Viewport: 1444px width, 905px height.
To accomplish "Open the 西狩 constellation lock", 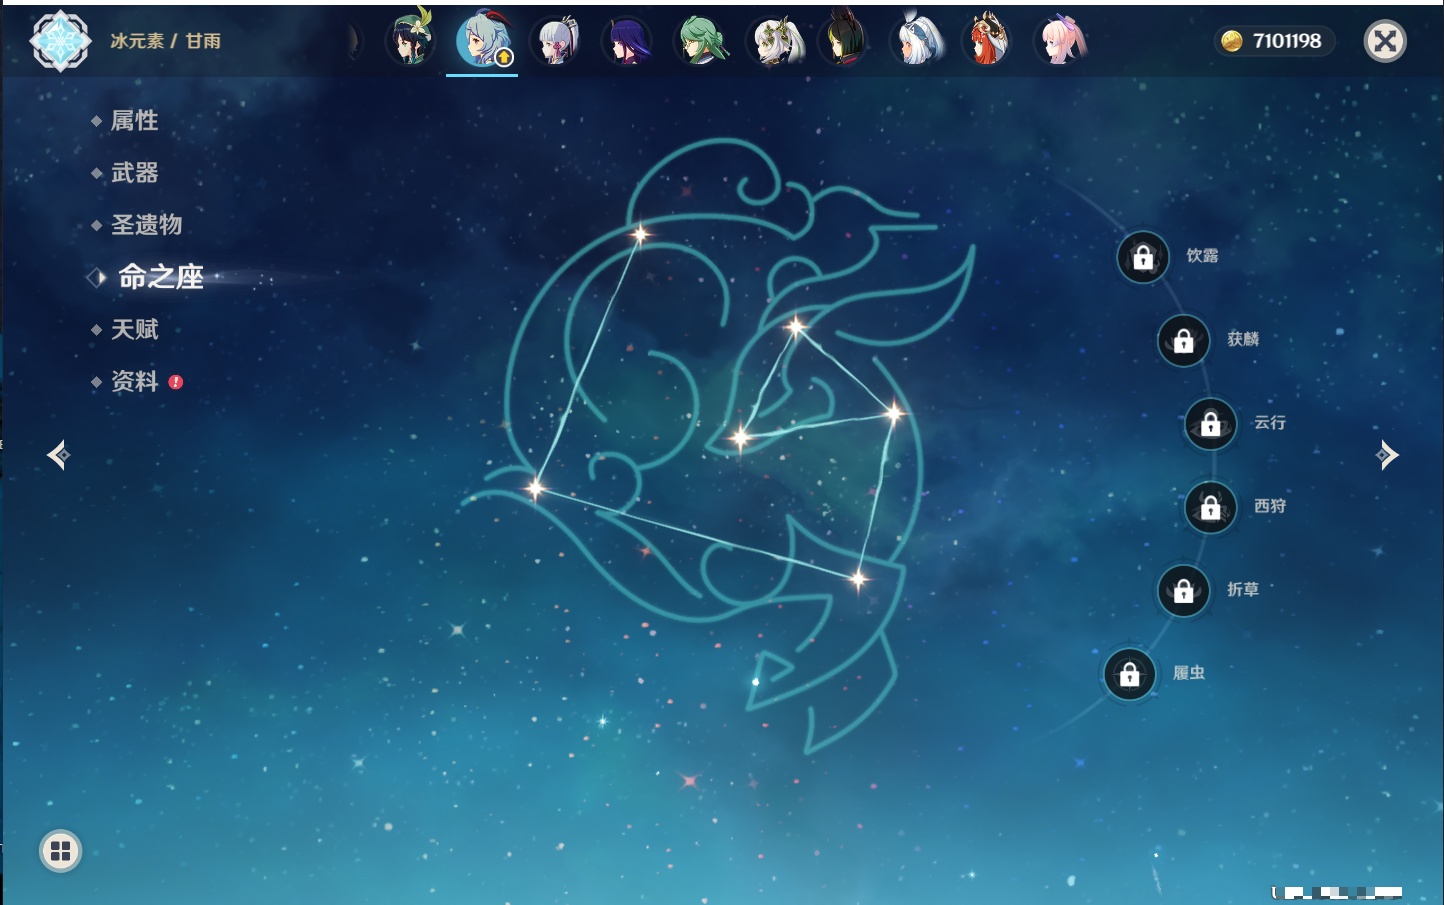I will [x=1210, y=508].
